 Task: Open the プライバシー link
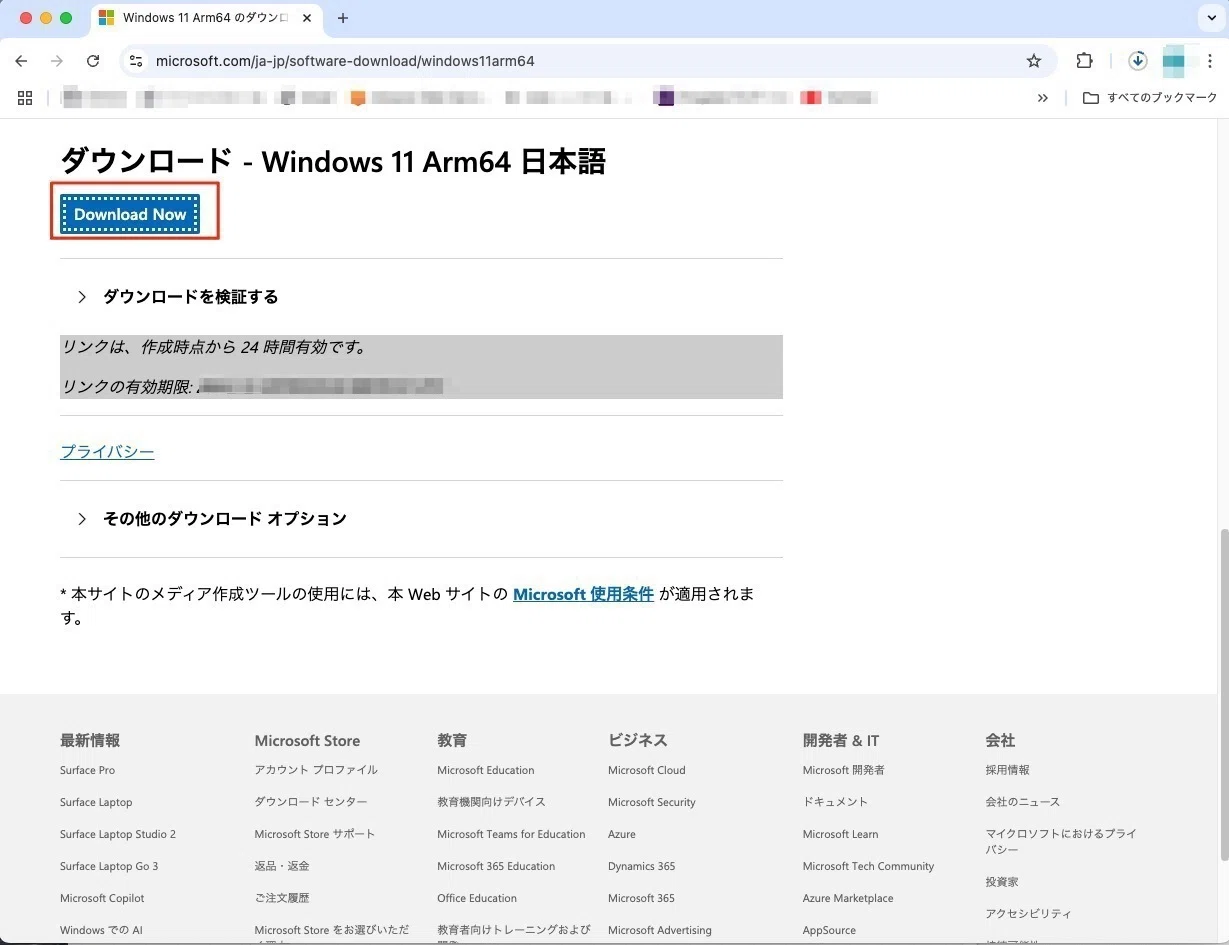107,452
